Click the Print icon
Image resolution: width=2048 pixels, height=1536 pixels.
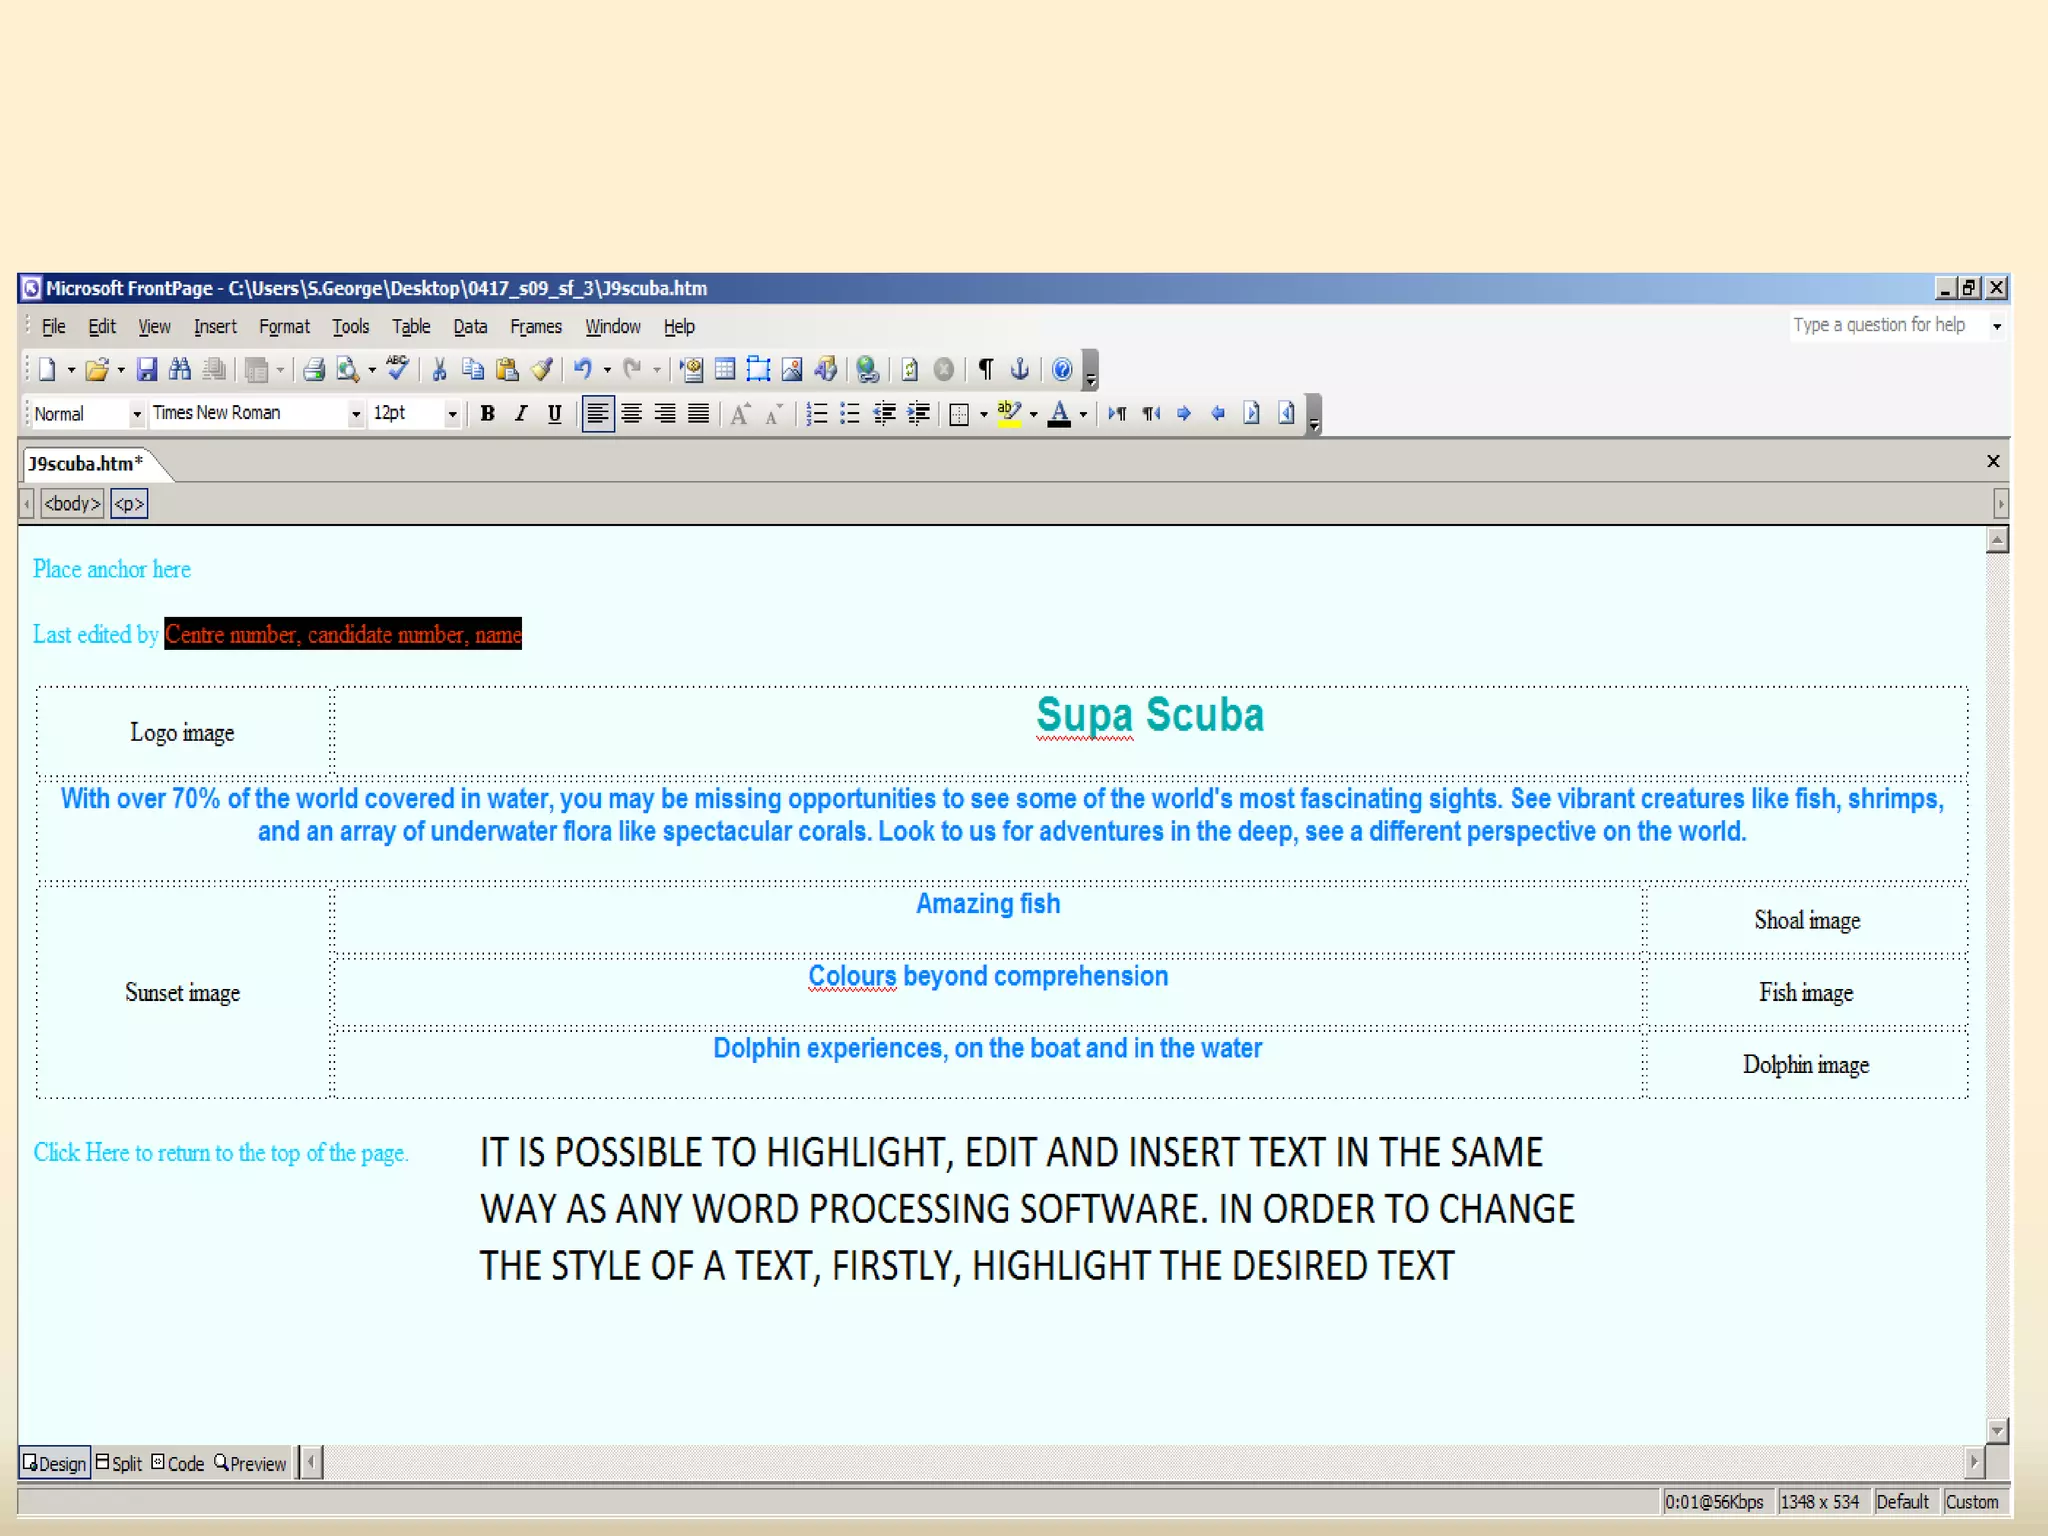(314, 370)
